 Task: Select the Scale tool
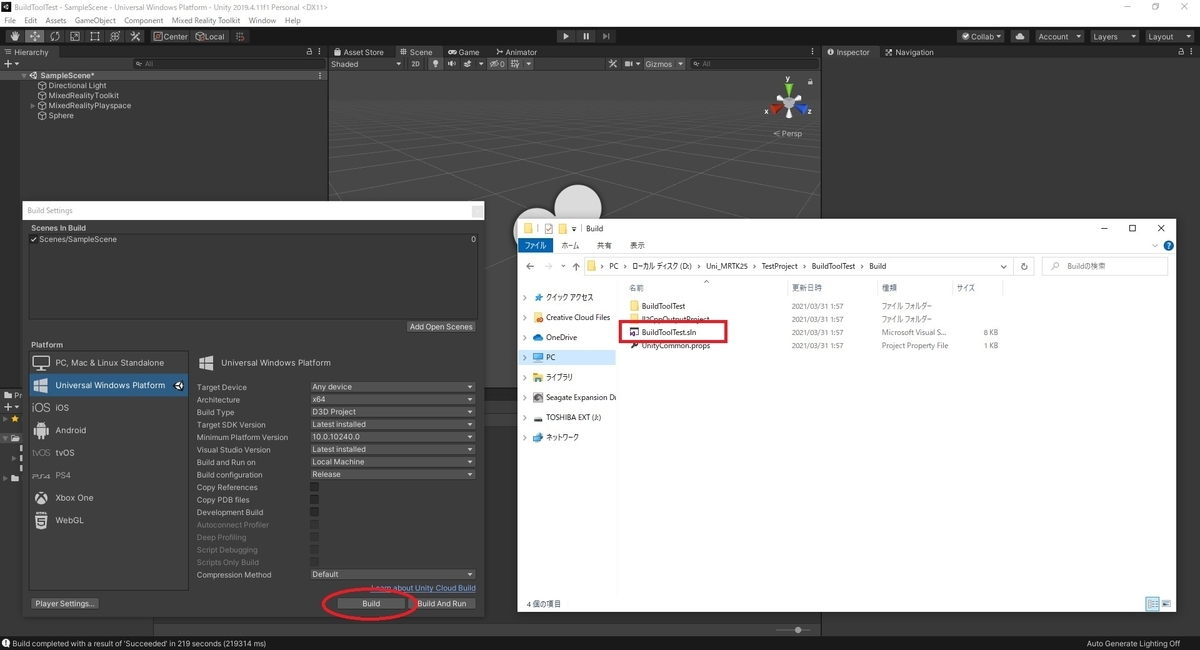click(74, 36)
